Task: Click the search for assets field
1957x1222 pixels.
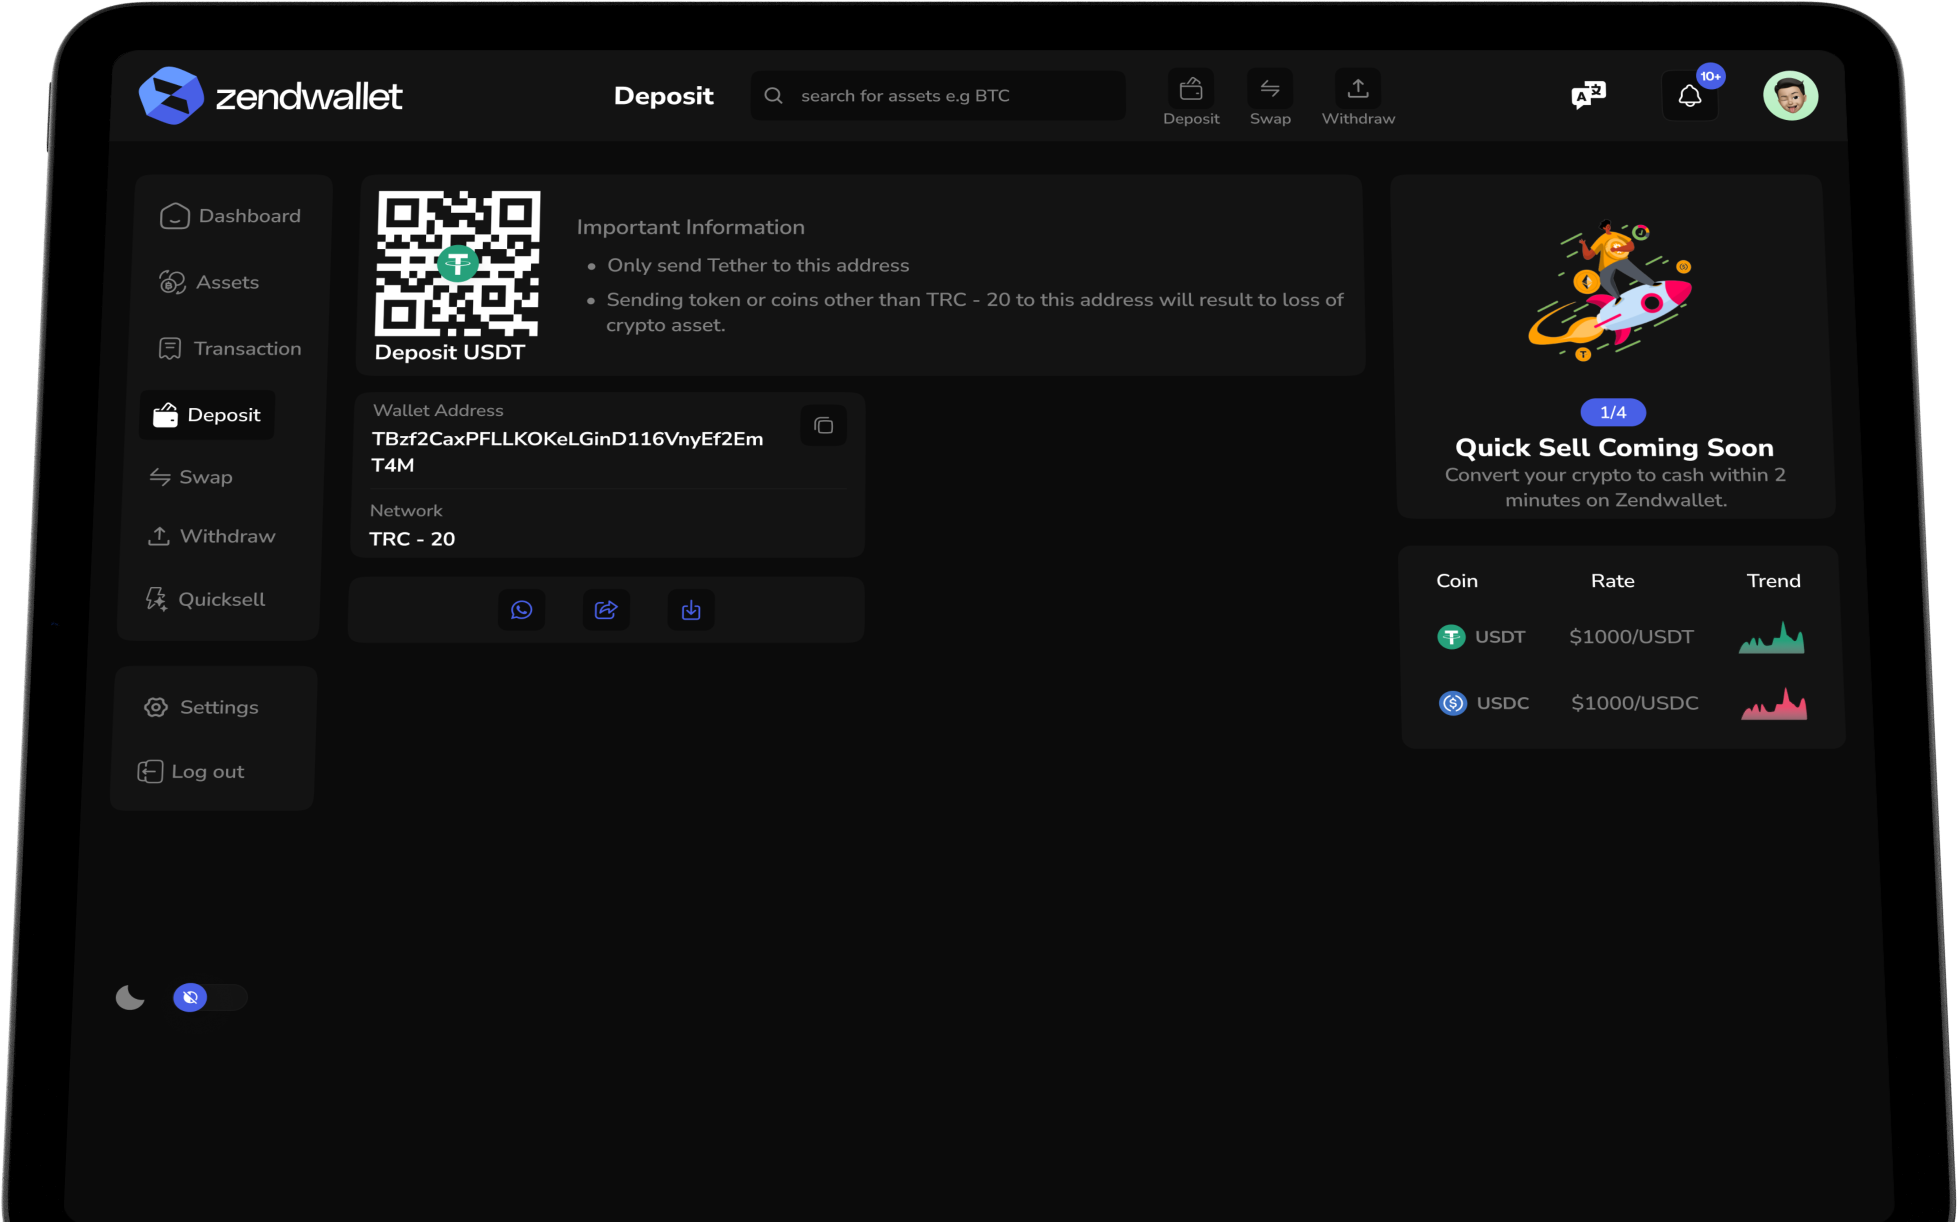Action: 937,95
